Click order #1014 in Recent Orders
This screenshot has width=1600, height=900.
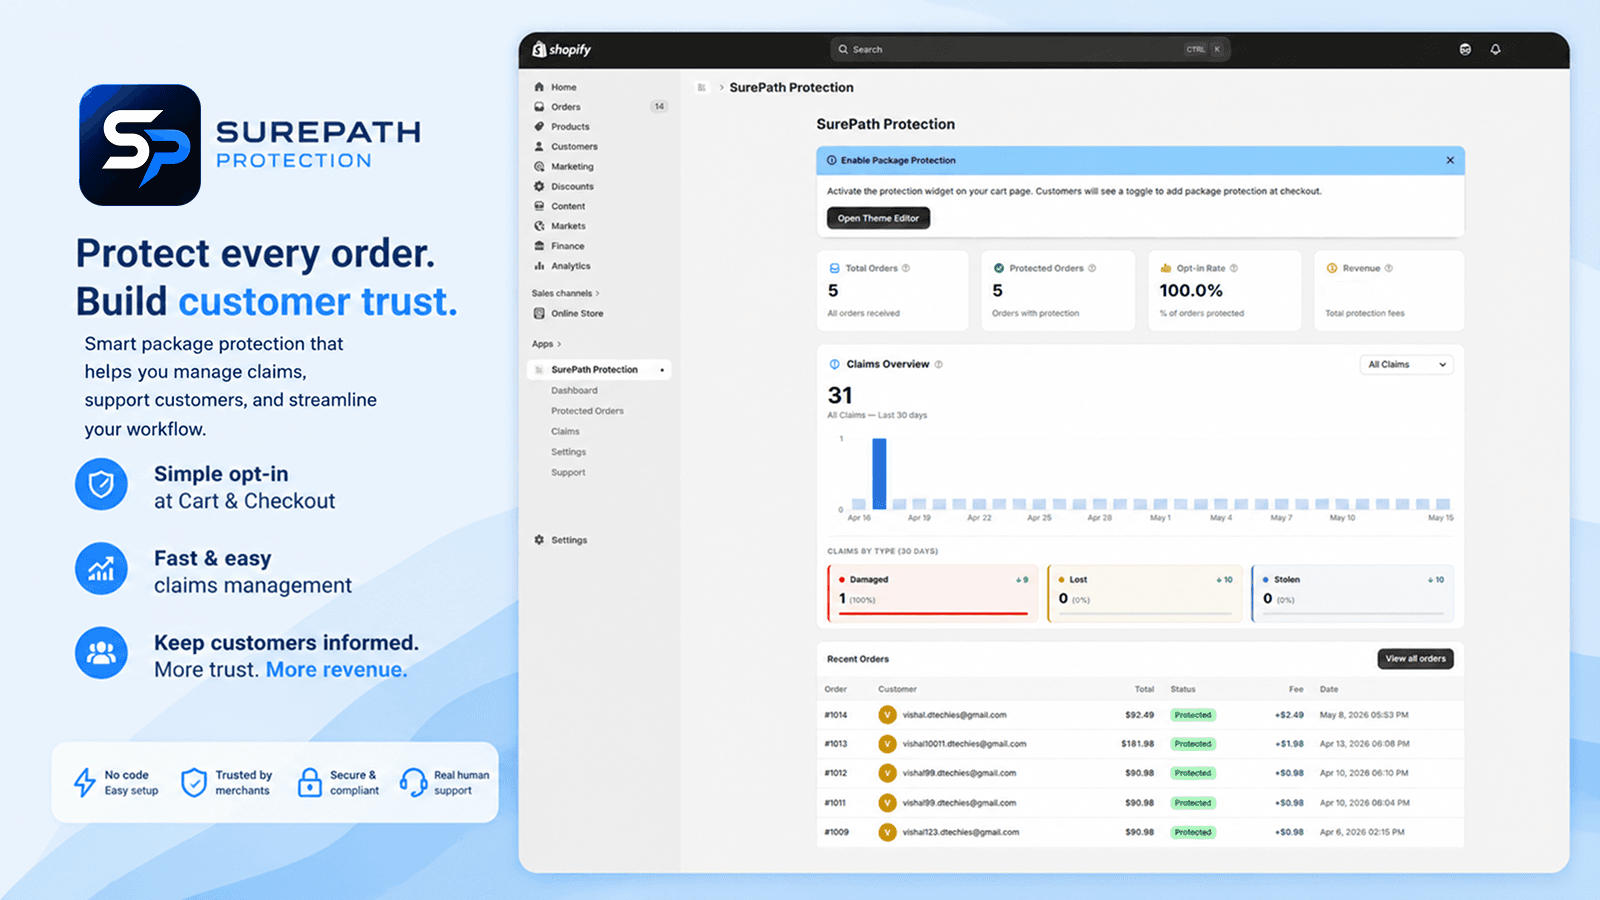click(836, 715)
